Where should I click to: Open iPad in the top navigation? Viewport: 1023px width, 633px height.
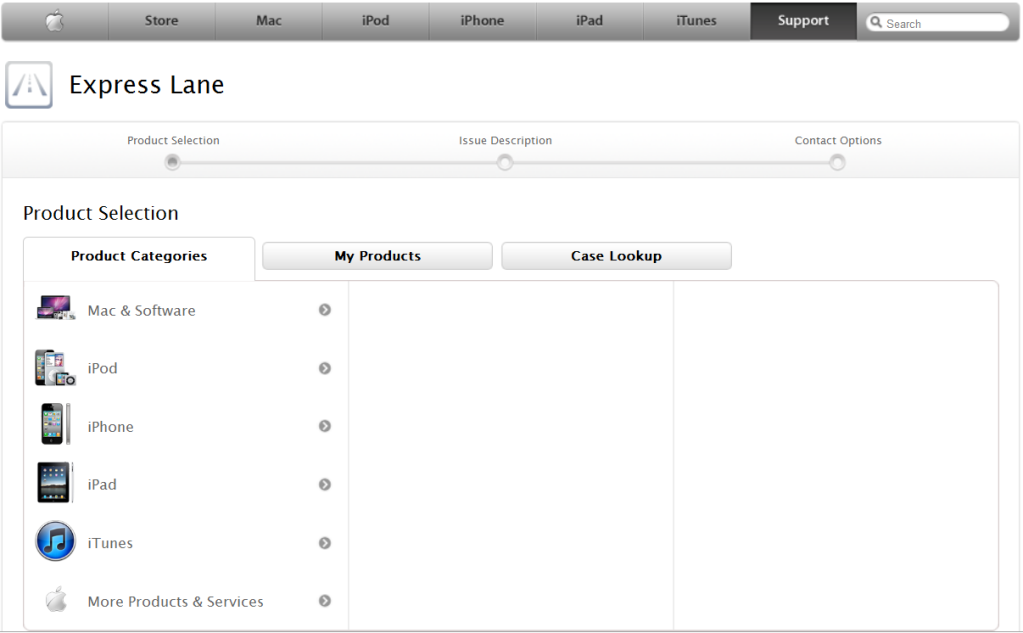point(590,21)
